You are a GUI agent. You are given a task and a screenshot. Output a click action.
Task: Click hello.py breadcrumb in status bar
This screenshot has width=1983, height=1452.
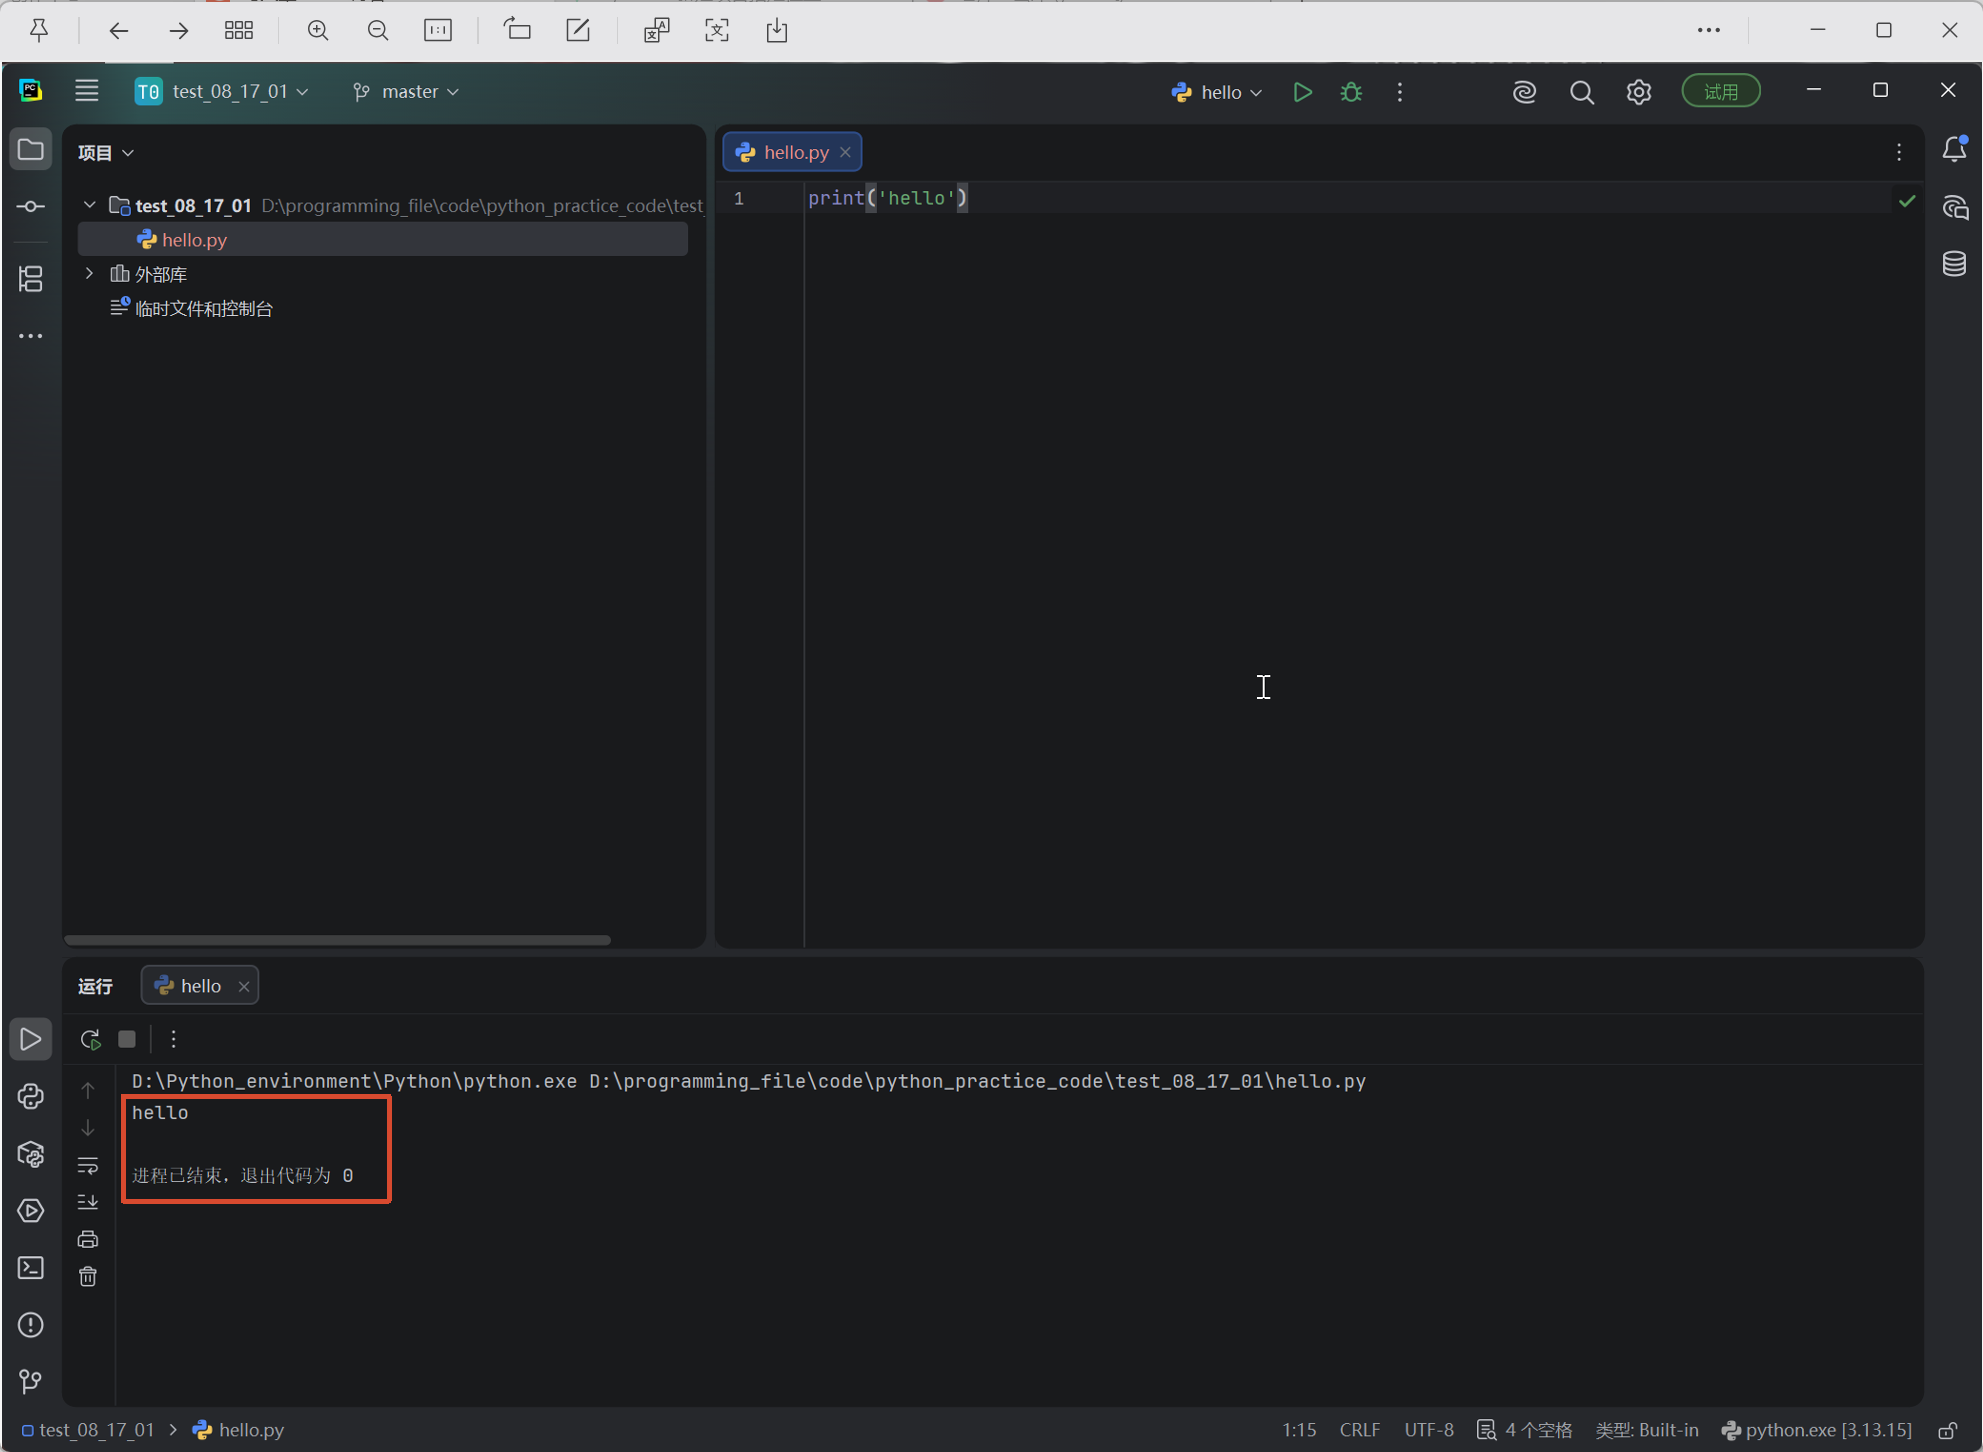239,1430
